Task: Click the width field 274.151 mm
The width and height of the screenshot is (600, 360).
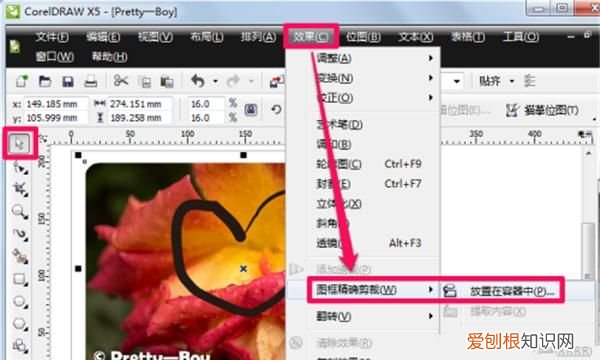Action: pos(140,104)
